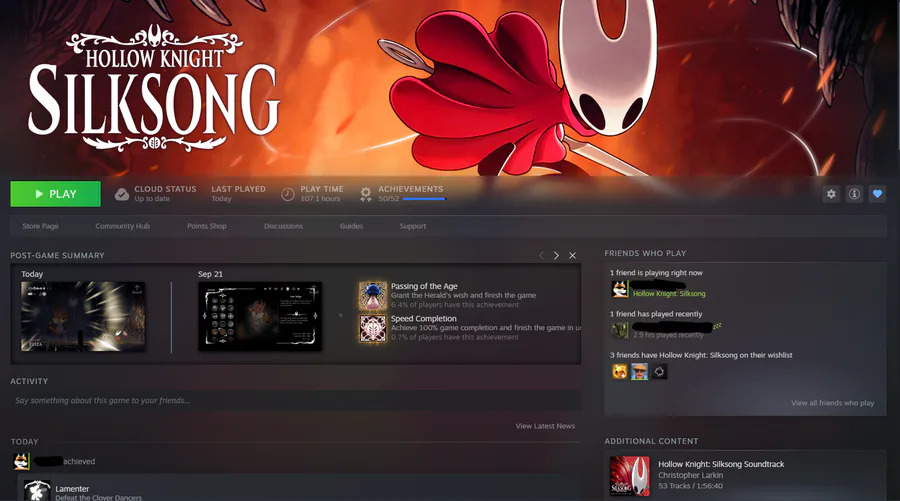Click the Lamenter achievement icon

tap(37, 491)
